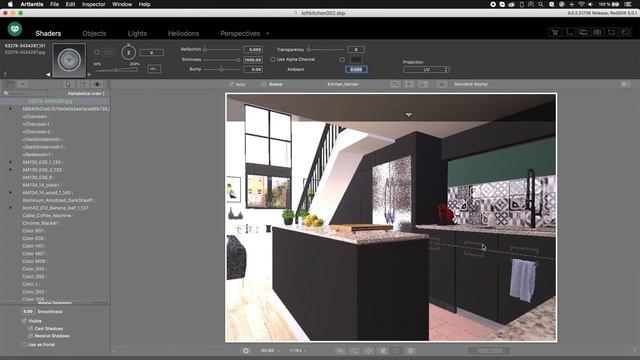Open the Apple menu
The height and width of the screenshot is (360, 640).
10,4
